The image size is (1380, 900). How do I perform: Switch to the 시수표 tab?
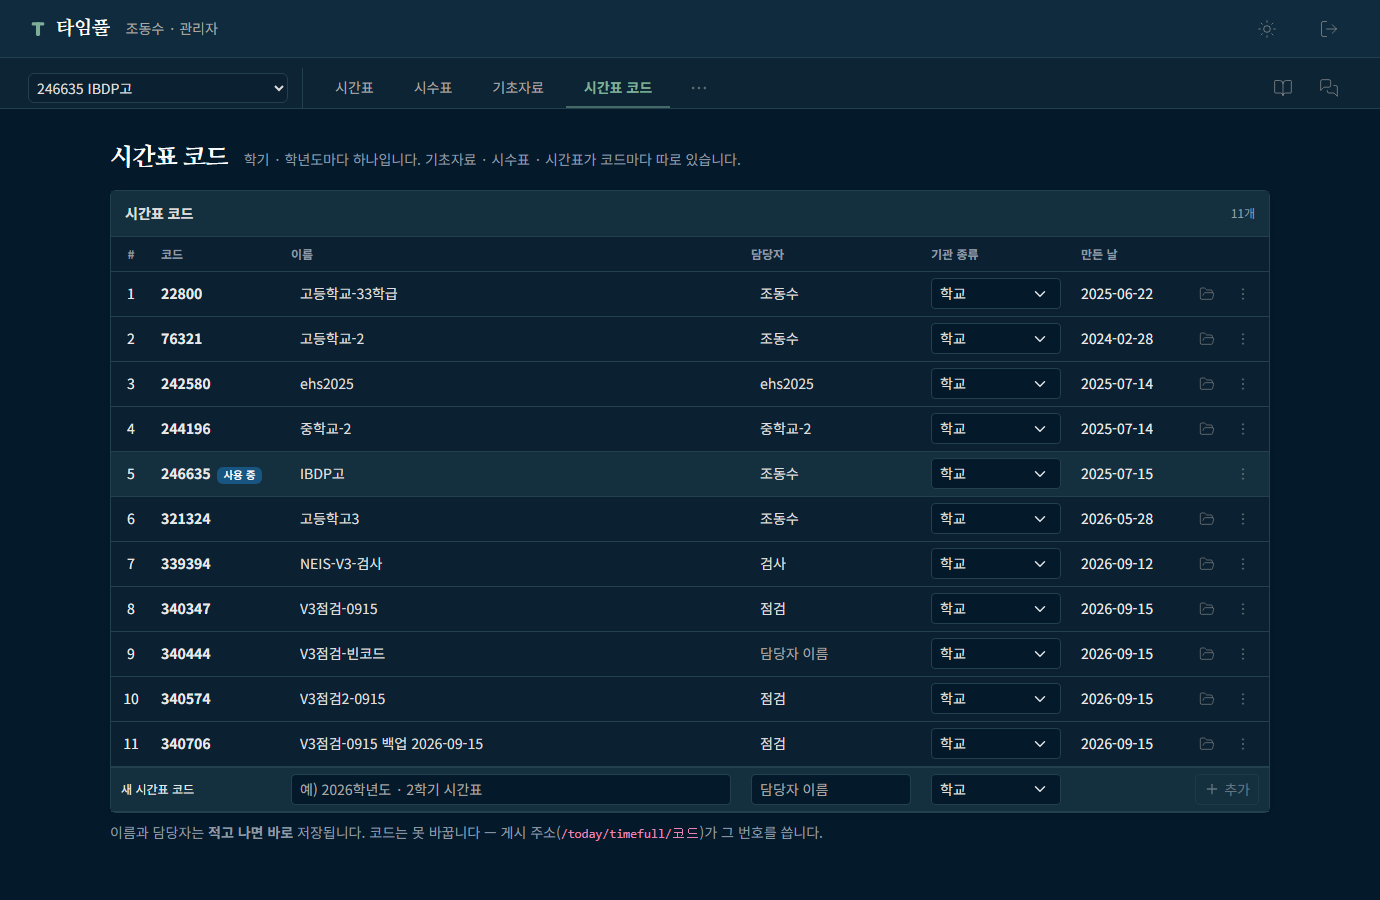tap(433, 88)
